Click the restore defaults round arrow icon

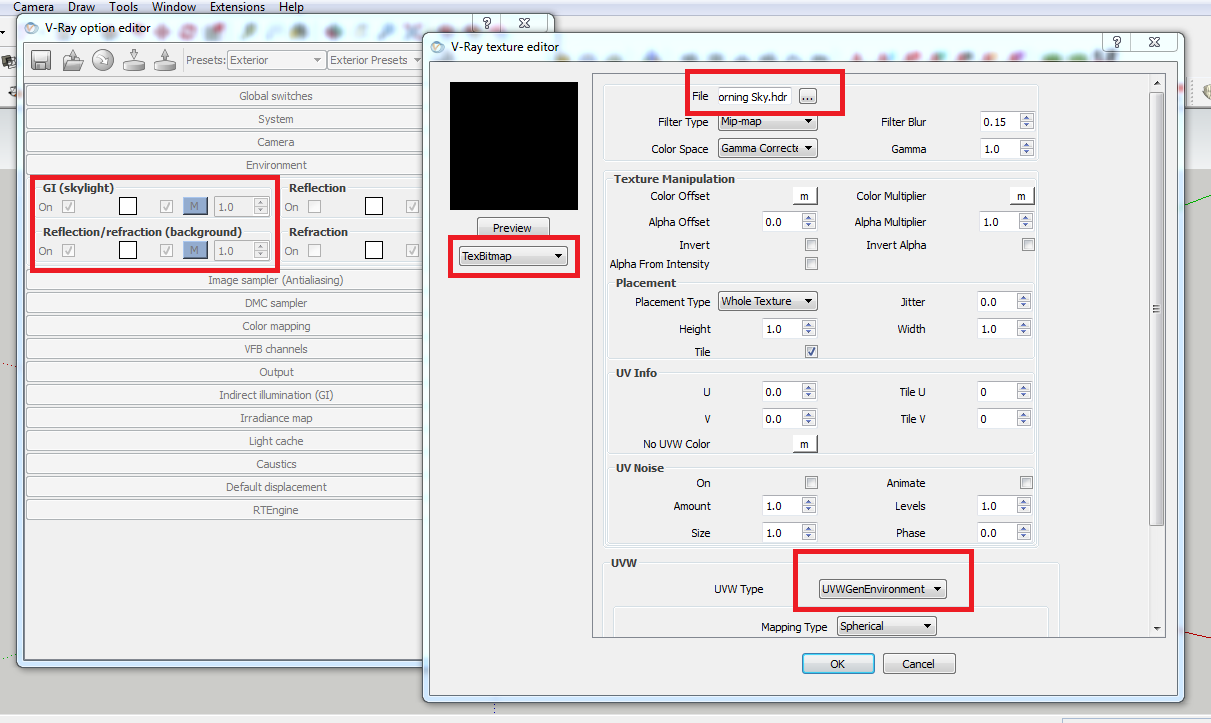pyautogui.click(x=102, y=60)
